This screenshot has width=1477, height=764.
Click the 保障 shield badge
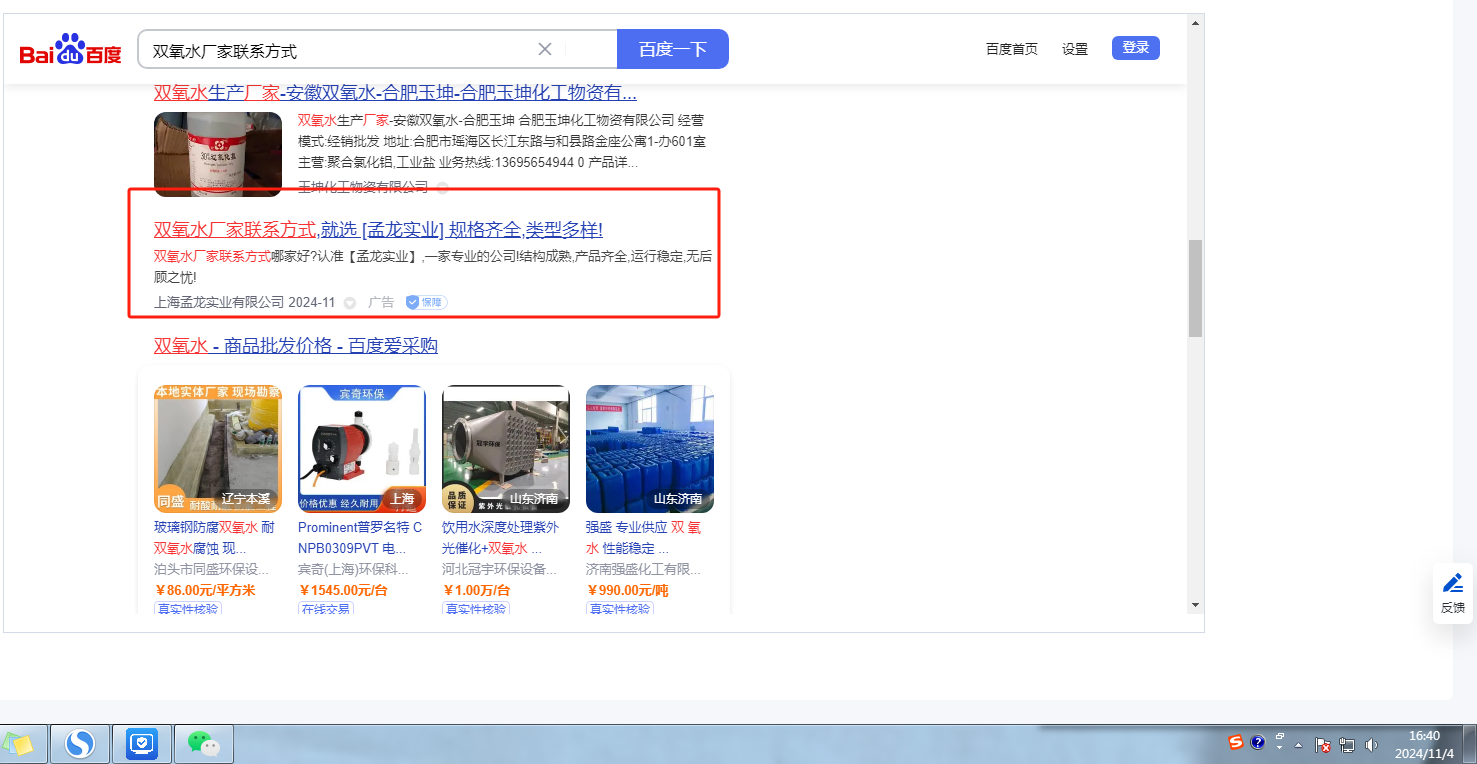tap(426, 302)
